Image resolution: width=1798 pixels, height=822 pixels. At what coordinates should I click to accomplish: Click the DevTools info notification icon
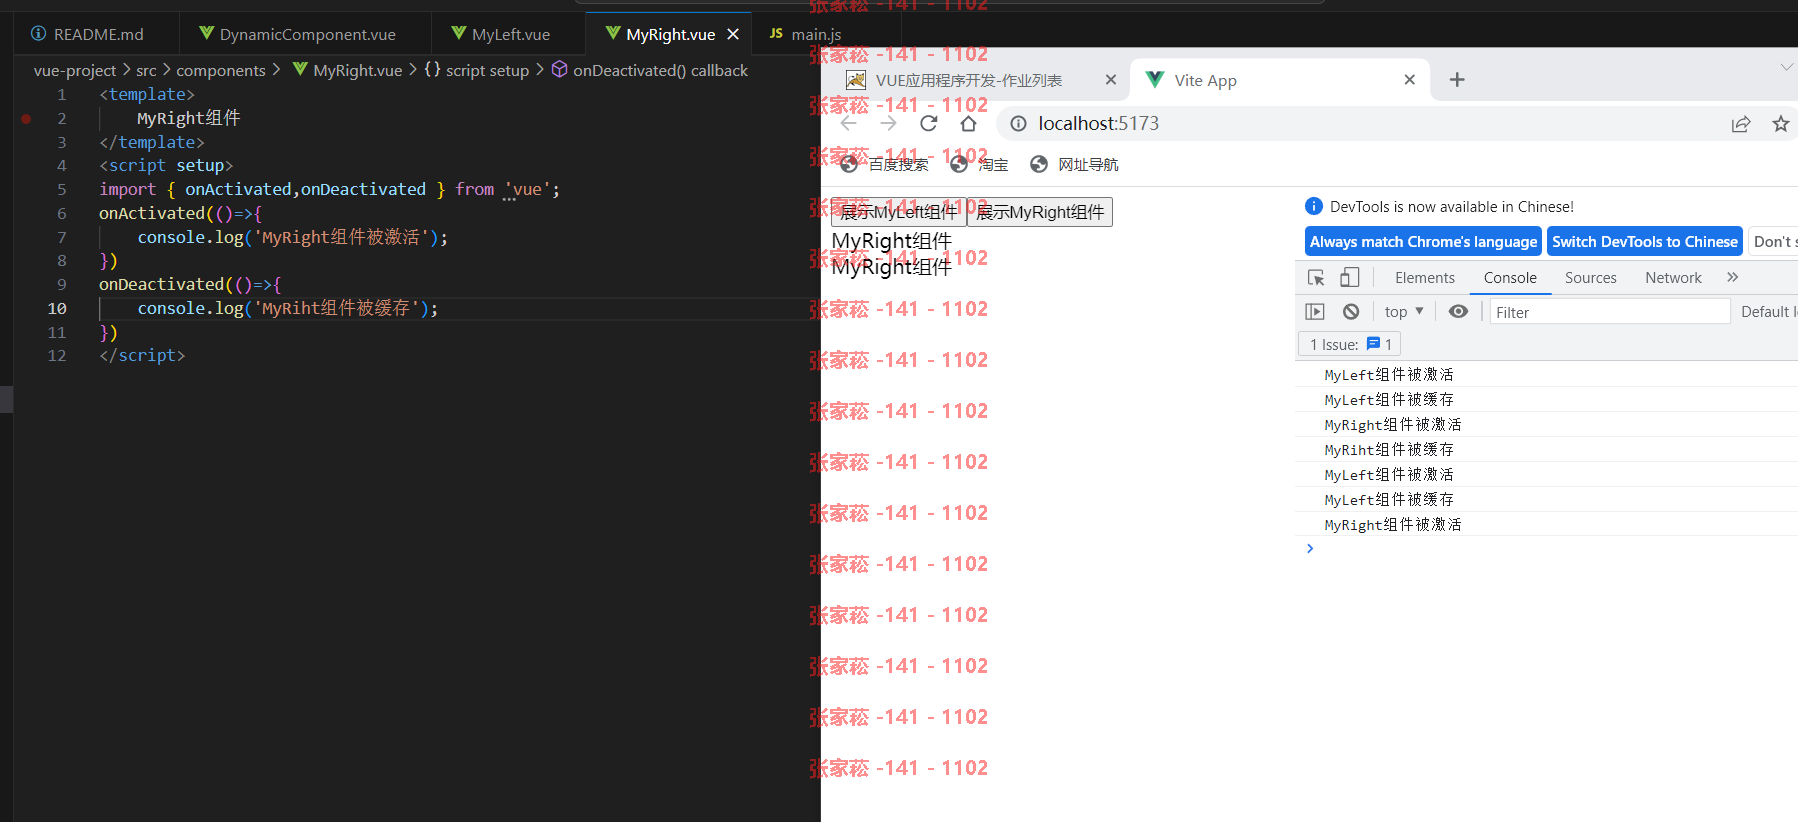1314,206
